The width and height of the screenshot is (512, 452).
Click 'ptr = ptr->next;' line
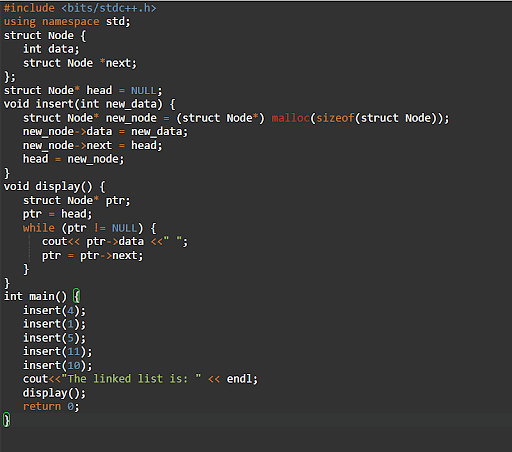(92, 256)
